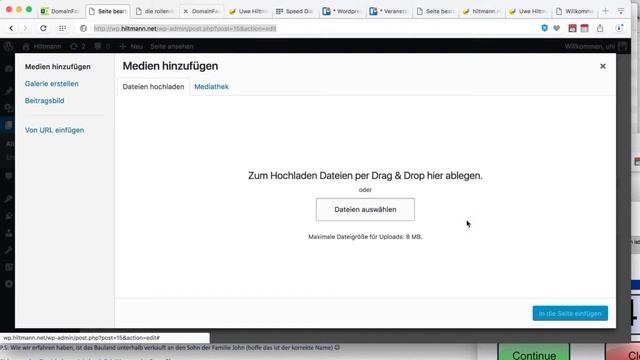Click Von URL einfügen link
640x360 pixels.
(54, 130)
